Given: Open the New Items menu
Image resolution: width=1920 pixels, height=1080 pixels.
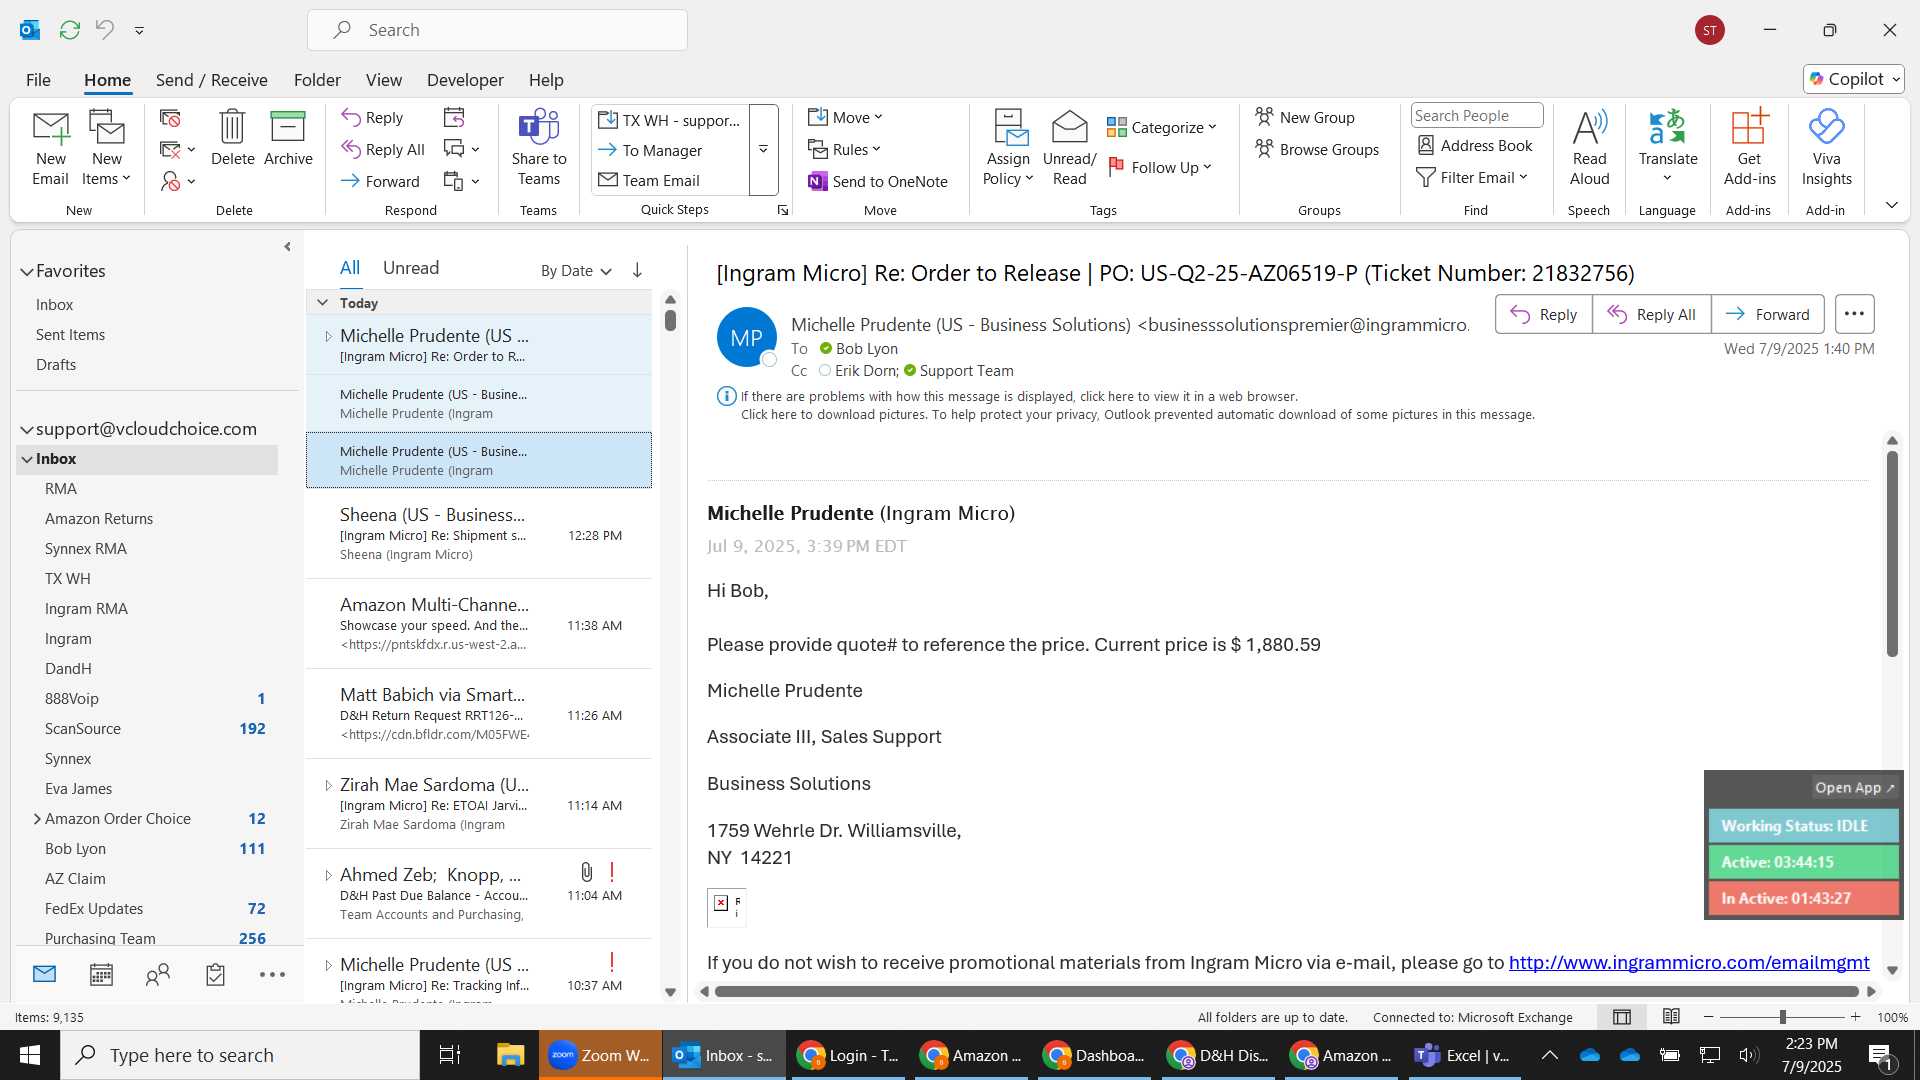Looking at the screenshot, I should click(x=106, y=148).
